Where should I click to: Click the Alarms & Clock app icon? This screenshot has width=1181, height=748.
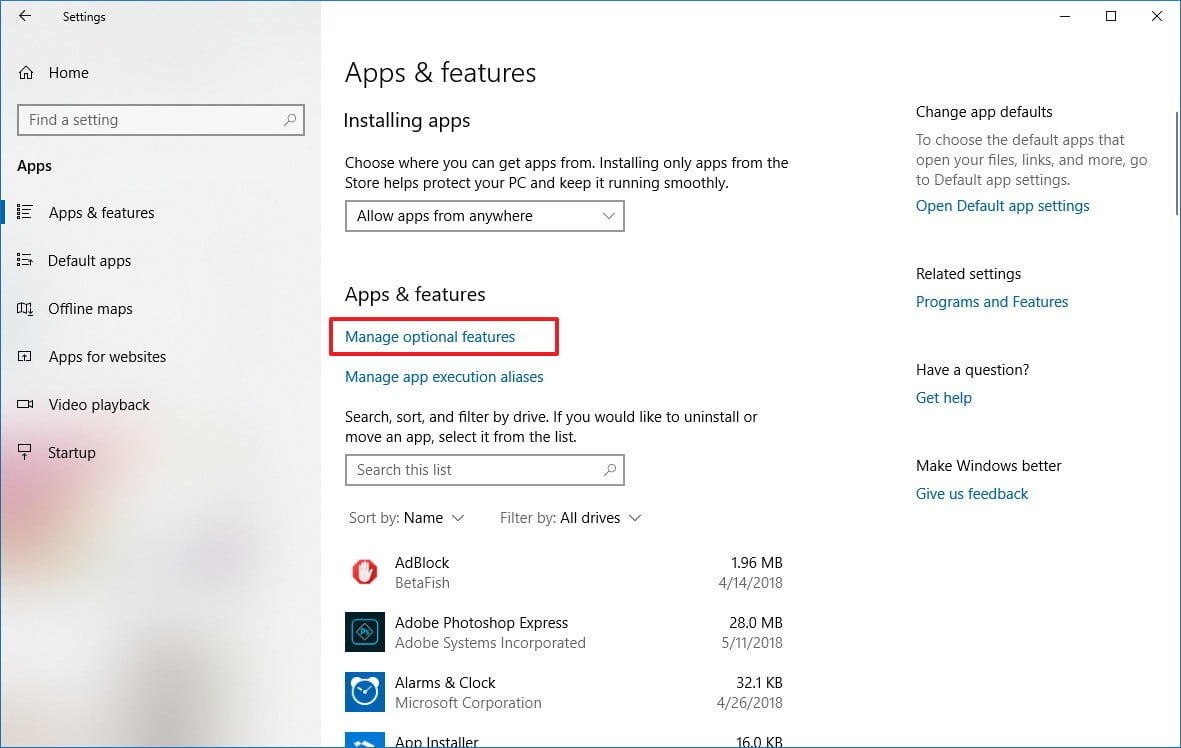coord(365,692)
